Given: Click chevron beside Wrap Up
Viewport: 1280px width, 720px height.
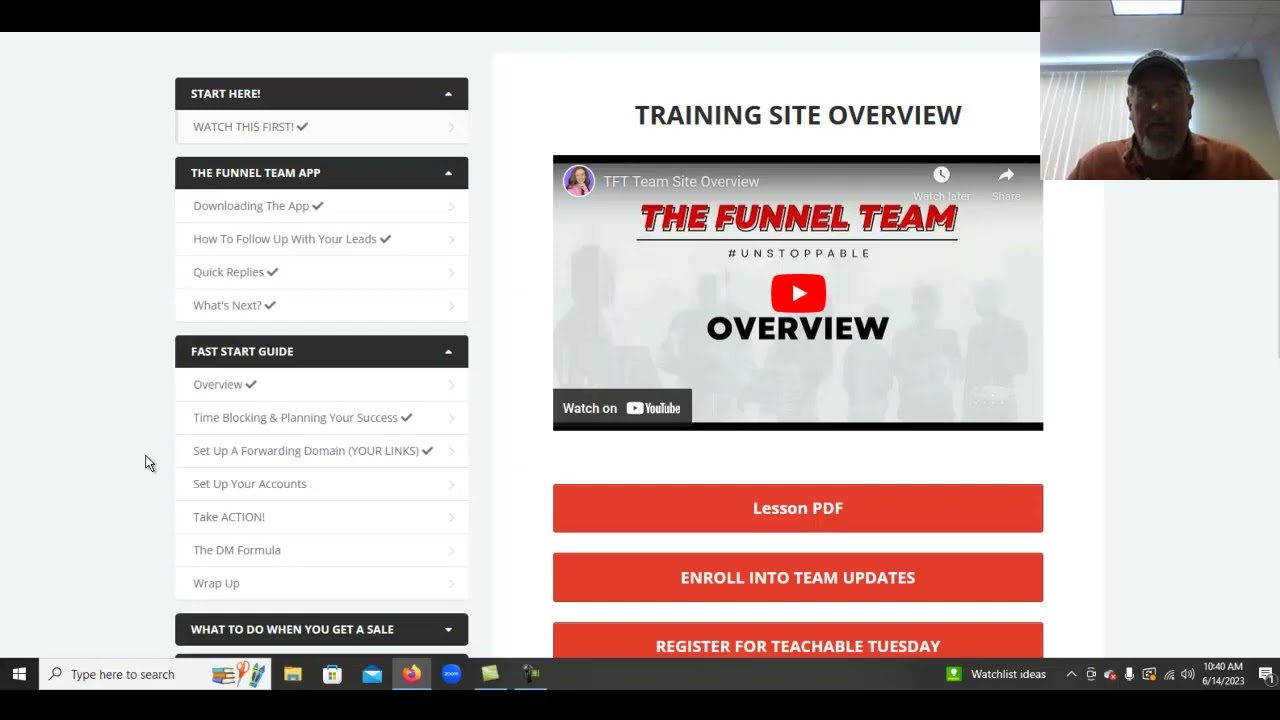Looking at the screenshot, I should tap(451, 584).
